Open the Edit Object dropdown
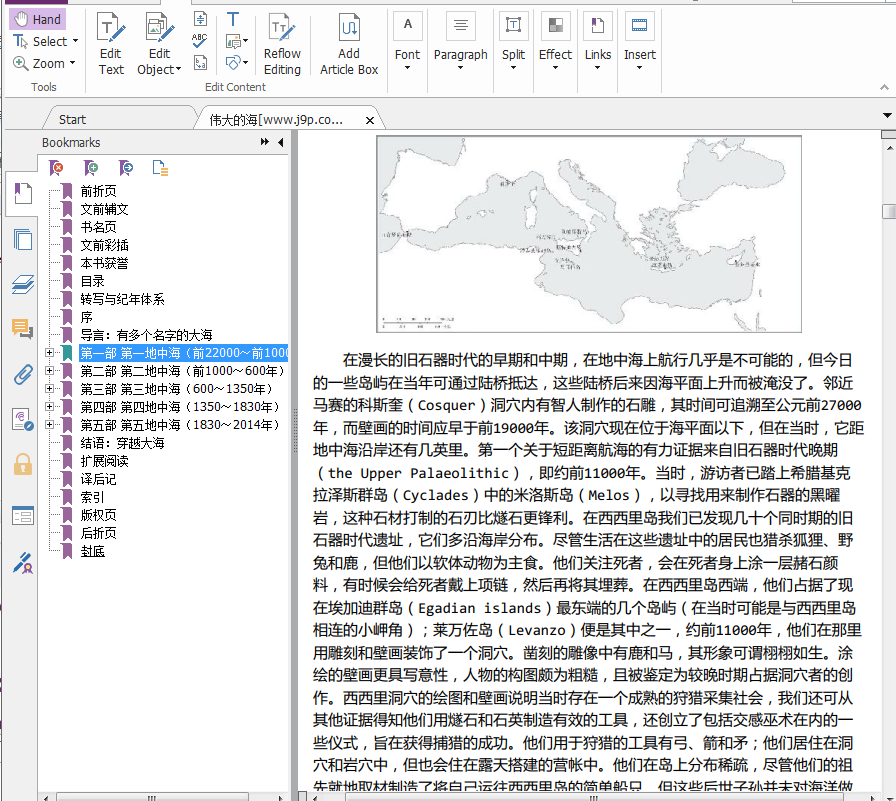Viewport: 896px width, 801px height. 178,70
